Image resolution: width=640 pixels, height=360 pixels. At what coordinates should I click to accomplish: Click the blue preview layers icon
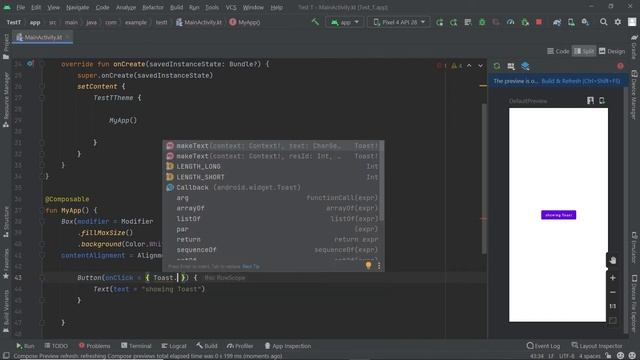(x=525, y=66)
